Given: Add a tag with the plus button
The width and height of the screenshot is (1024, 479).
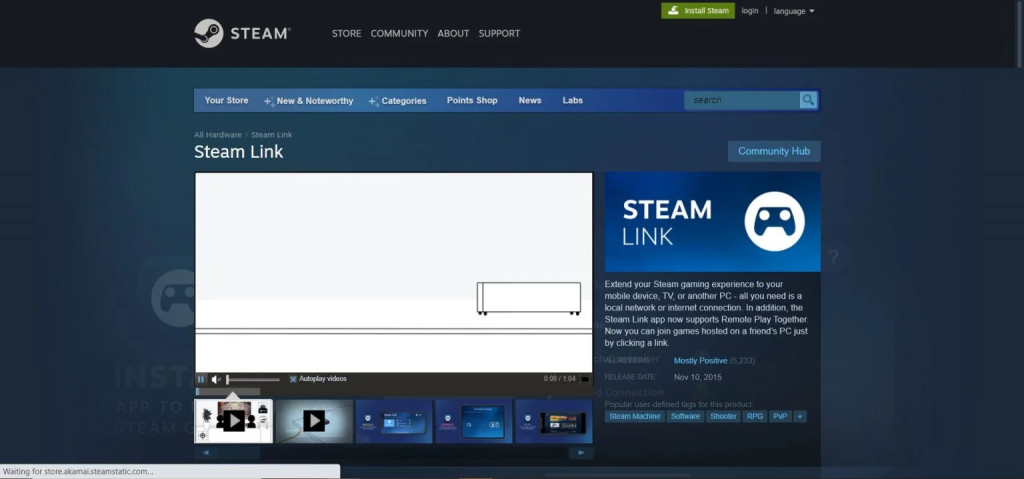Looking at the screenshot, I should pyautogui.click(x=800, y=416).
